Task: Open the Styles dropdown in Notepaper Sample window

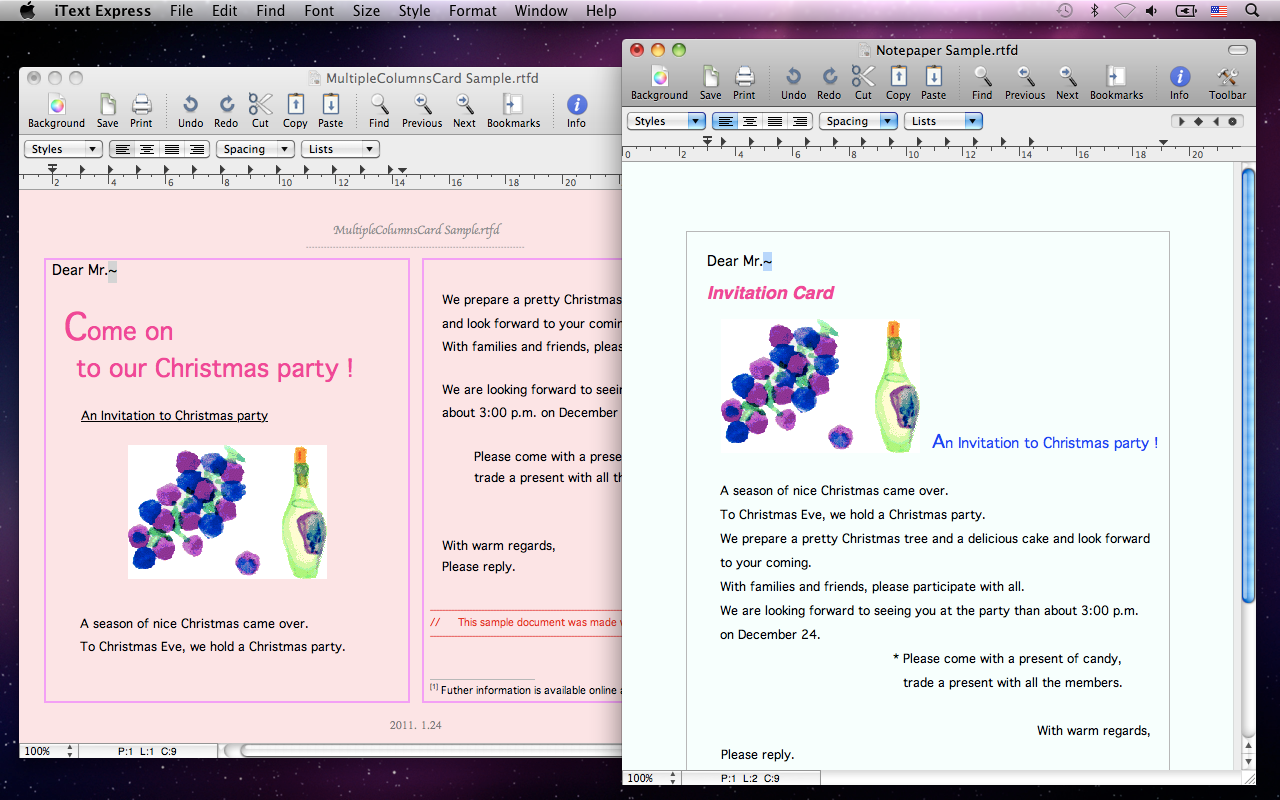Action: click(667, 121)
